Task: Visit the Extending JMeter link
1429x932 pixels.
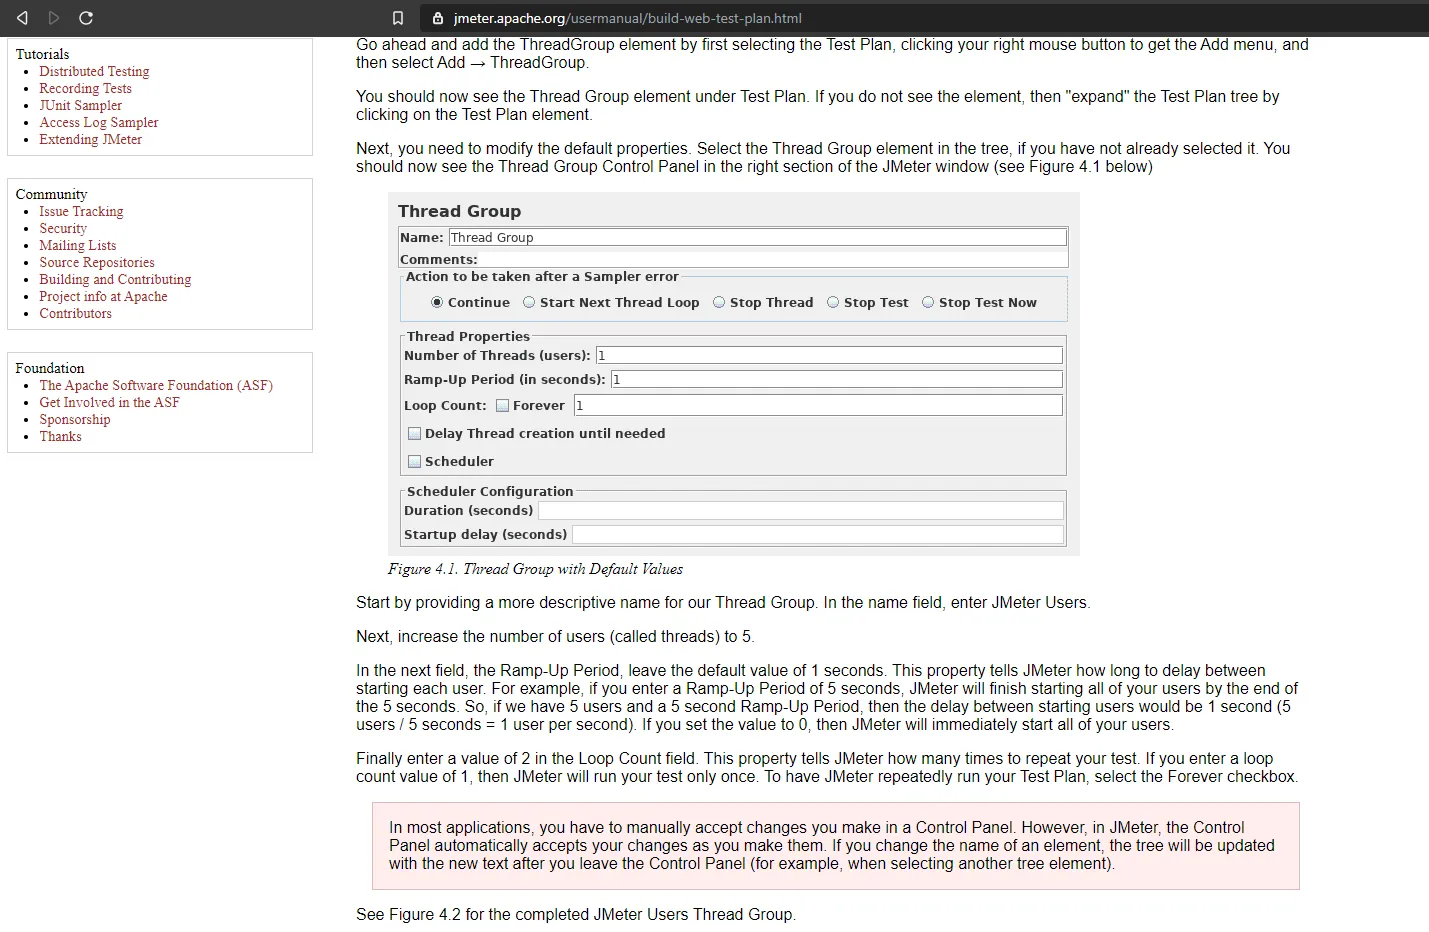Action: [x=90, y=139]
